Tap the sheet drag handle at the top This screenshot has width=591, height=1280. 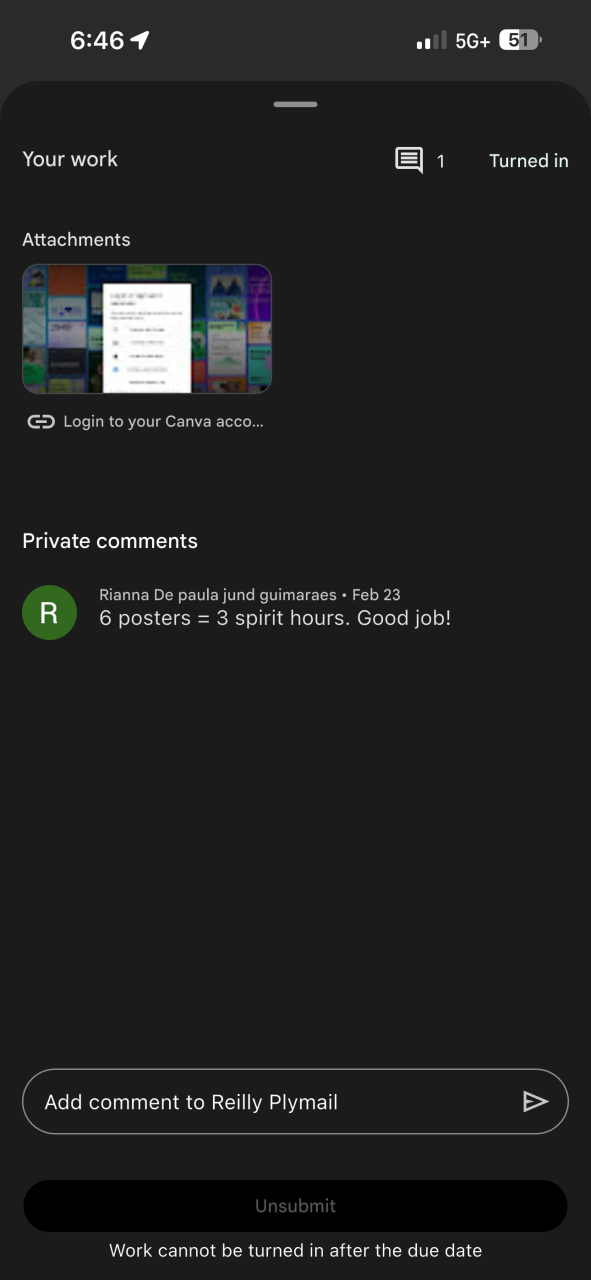[295, 104]
